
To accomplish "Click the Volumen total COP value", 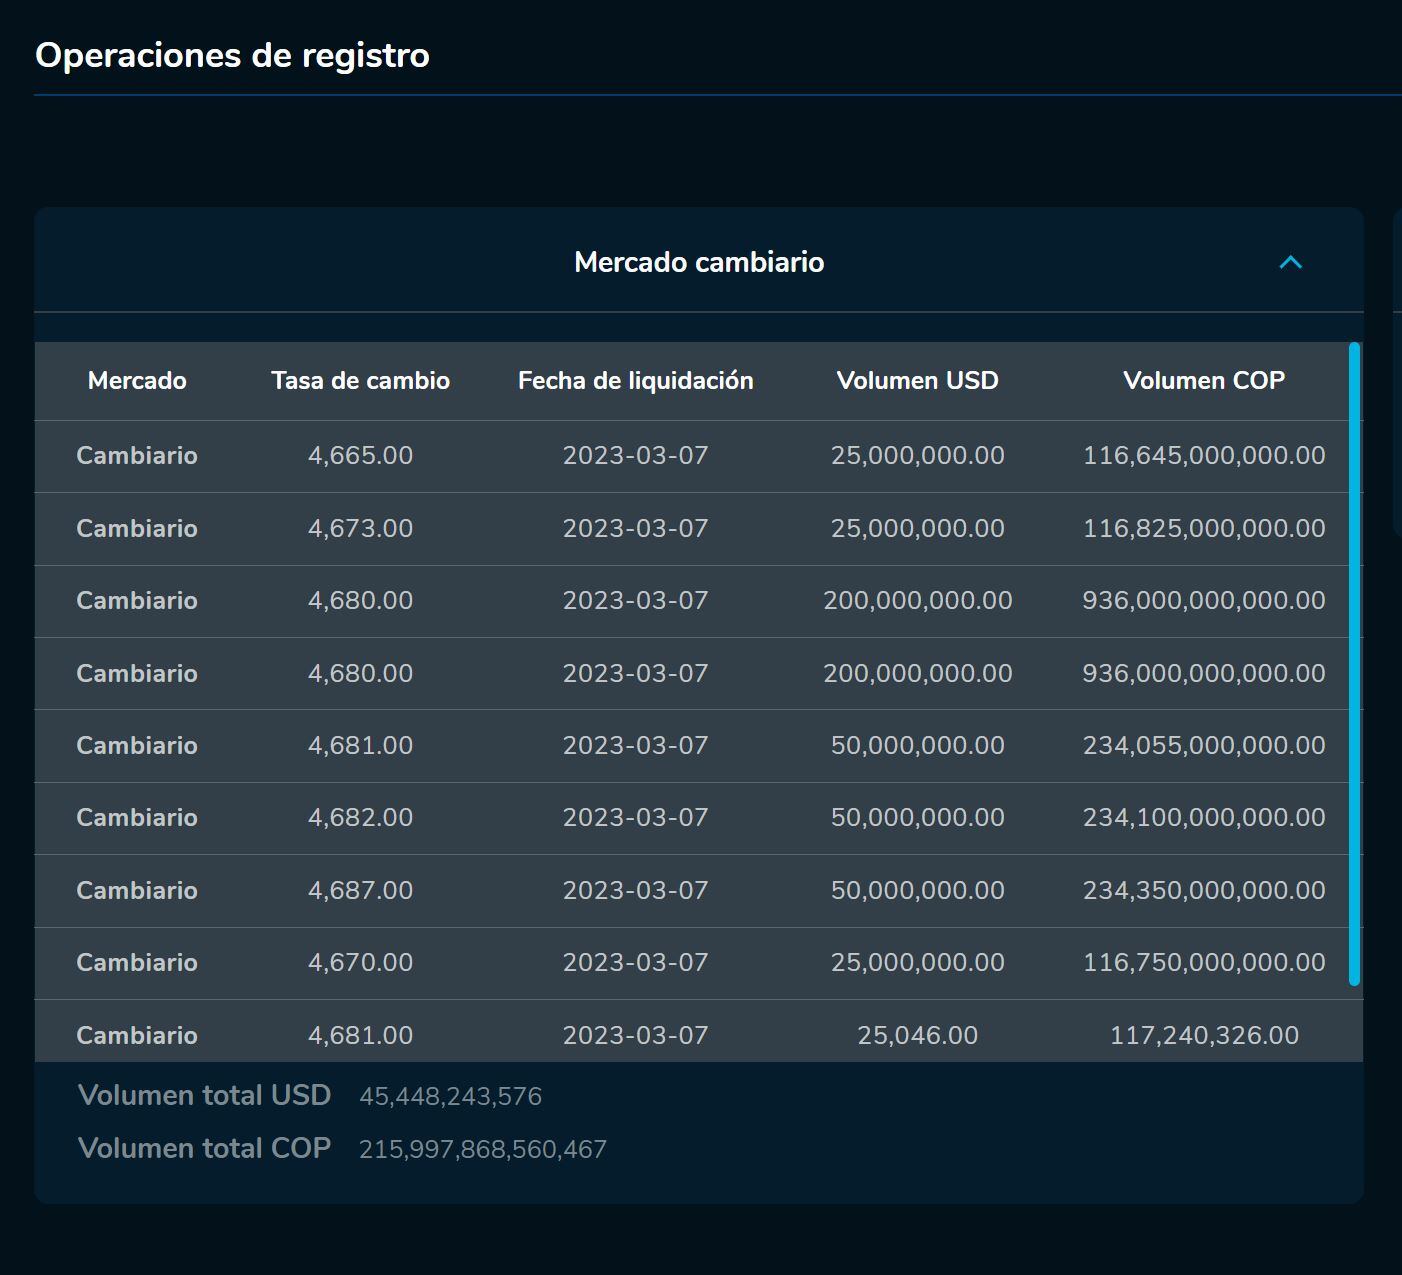I will [483, 1148].
